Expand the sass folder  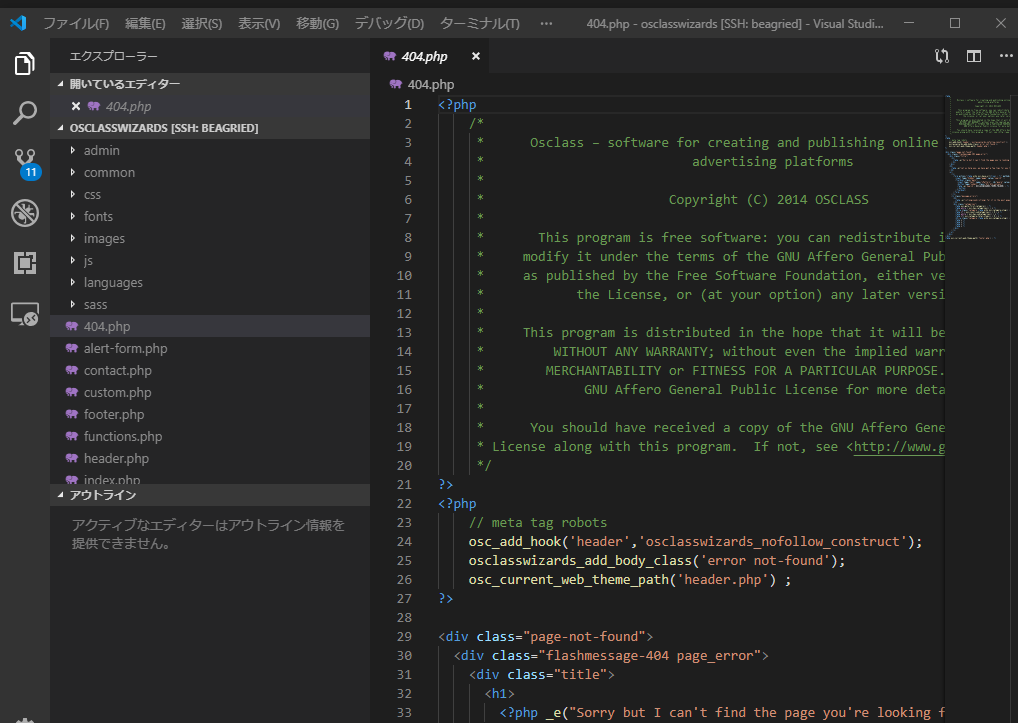(x=73, y=305)
